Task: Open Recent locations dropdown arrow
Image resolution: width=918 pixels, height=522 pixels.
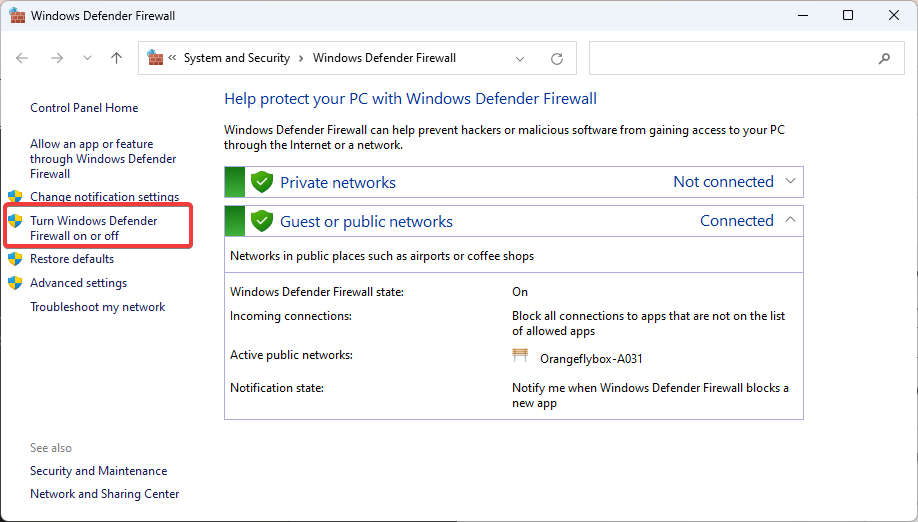Action: [x=87, y=59]
